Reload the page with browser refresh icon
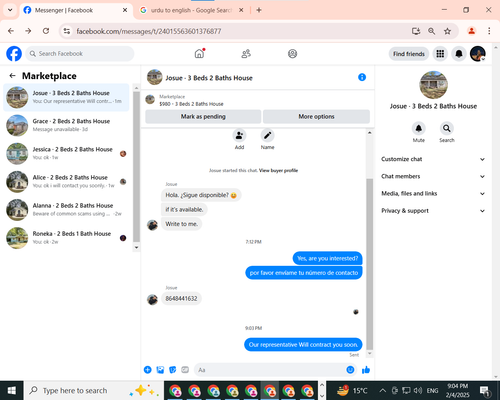 46,31
